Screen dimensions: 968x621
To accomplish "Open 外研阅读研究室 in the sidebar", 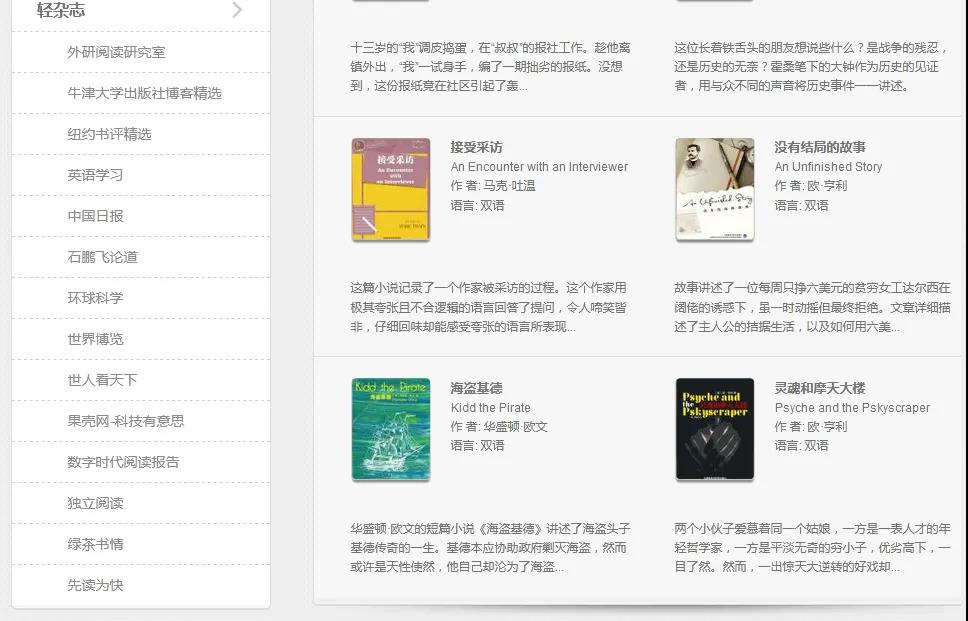I will [x=116, y=52].
